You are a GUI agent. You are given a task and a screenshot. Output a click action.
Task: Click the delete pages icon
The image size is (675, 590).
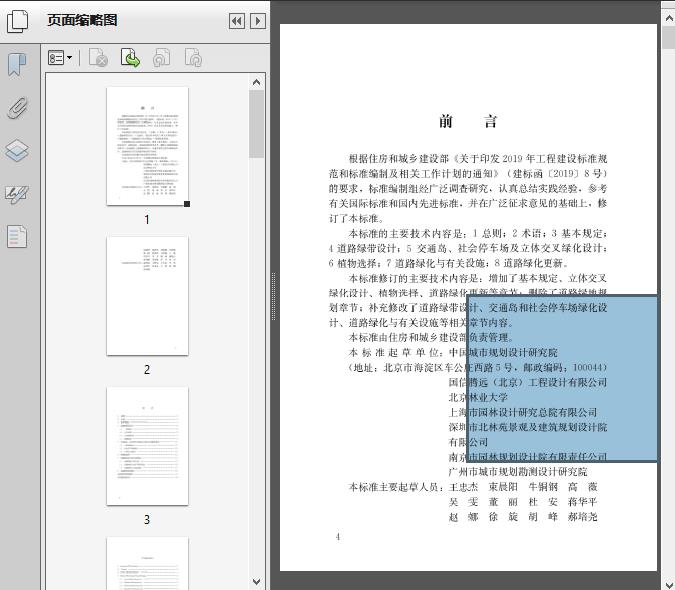coord(98,59)
